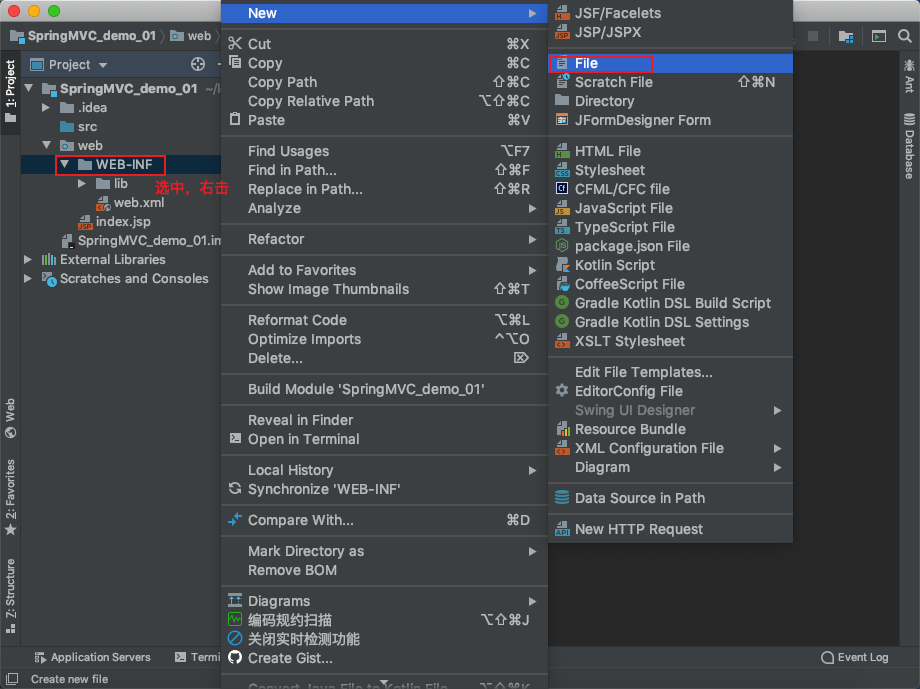Toggle the Web tool window tab
Image resolution: width=920 pixels, height=689 pixels.
11,418
